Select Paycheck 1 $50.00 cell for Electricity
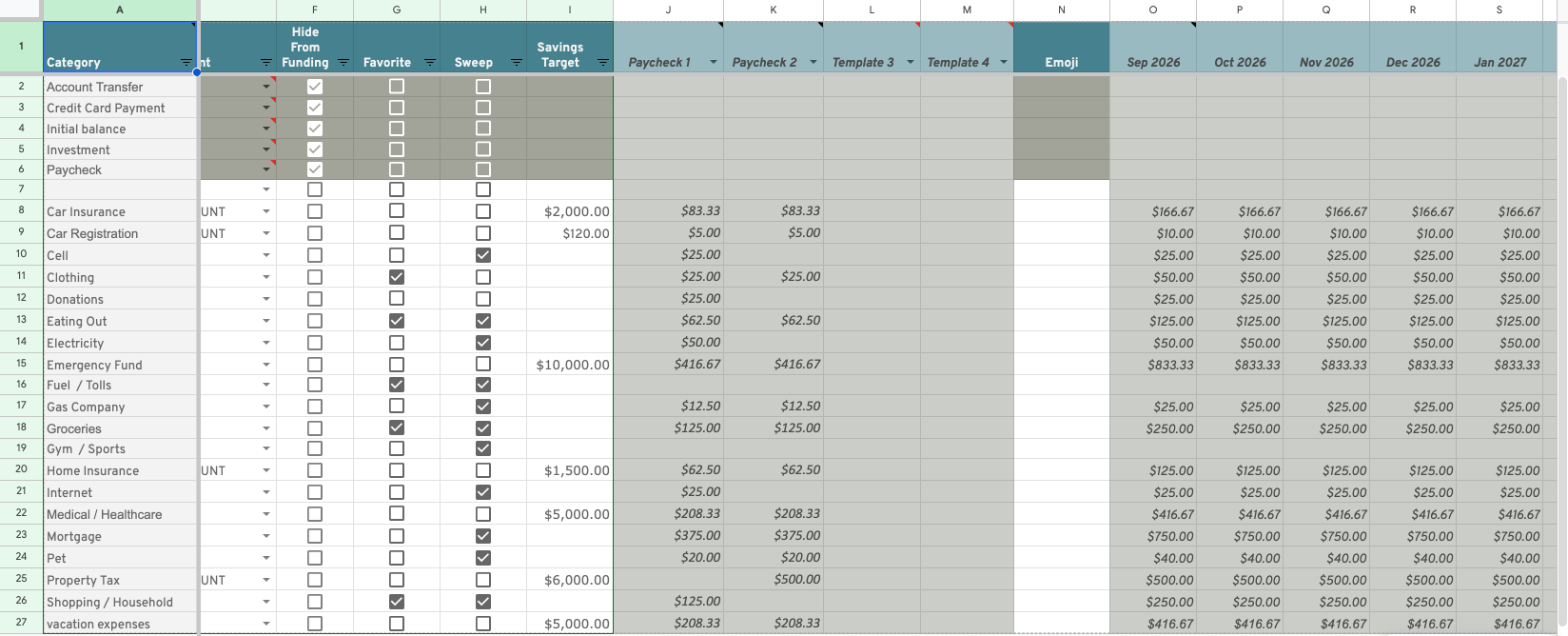Viewport: 1568px width, 636px height. pyautogui.click(x=668, y=342)
